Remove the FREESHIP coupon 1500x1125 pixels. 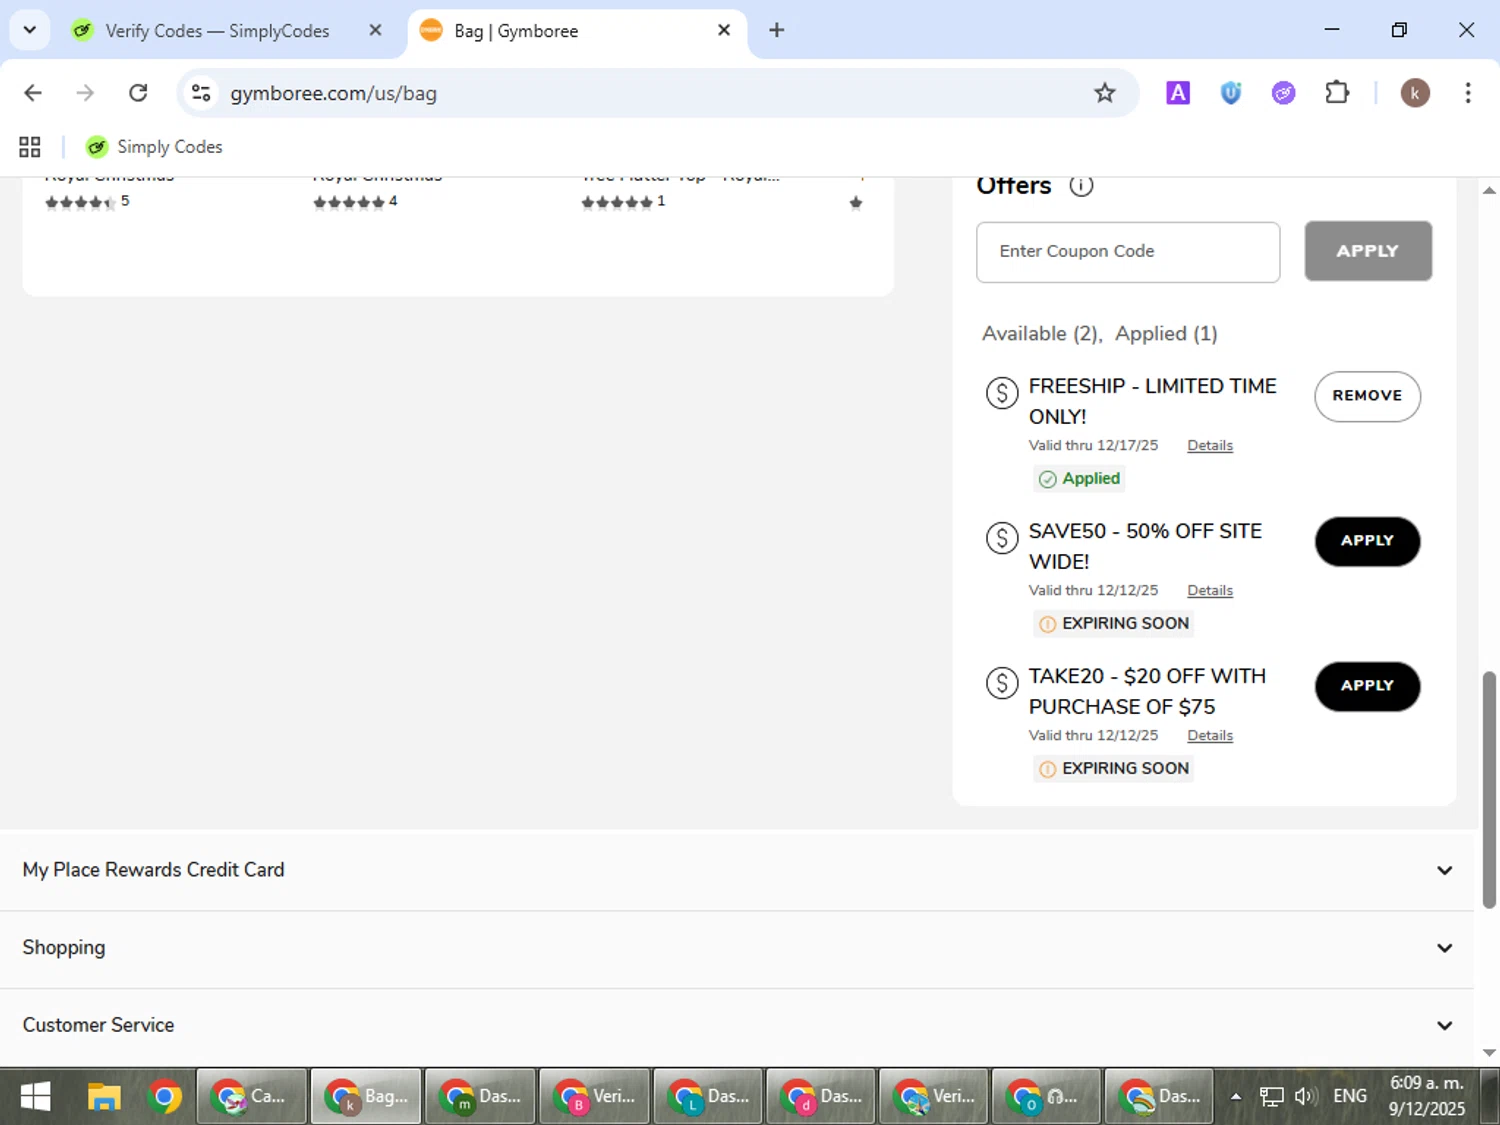1367,396
